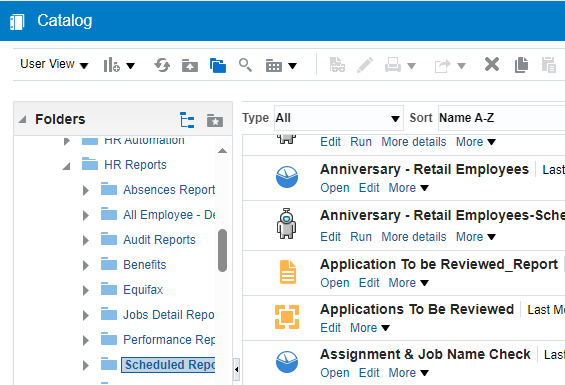Click the Paste clipboard icon
Screen dimensions: 565x385
tap(548, 65)
